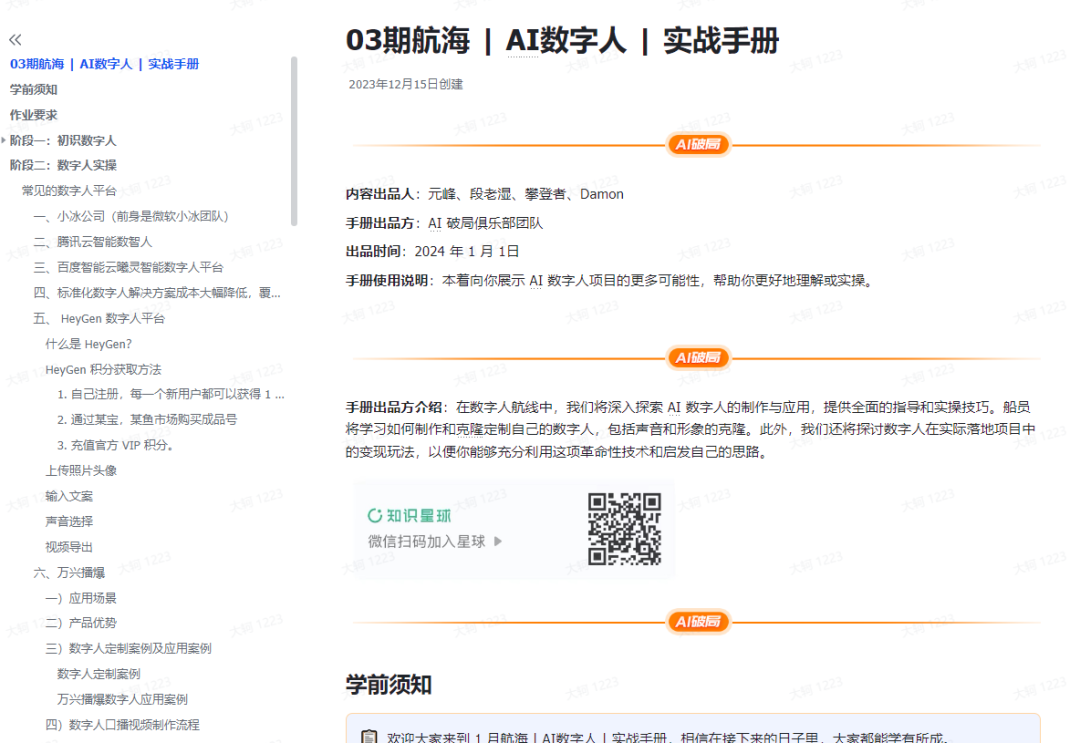The height and width of the screenshot is (743, 1080).
Task: Click the play triangle beside 微信扫码加入星球
Action: (x=498, y=541)
